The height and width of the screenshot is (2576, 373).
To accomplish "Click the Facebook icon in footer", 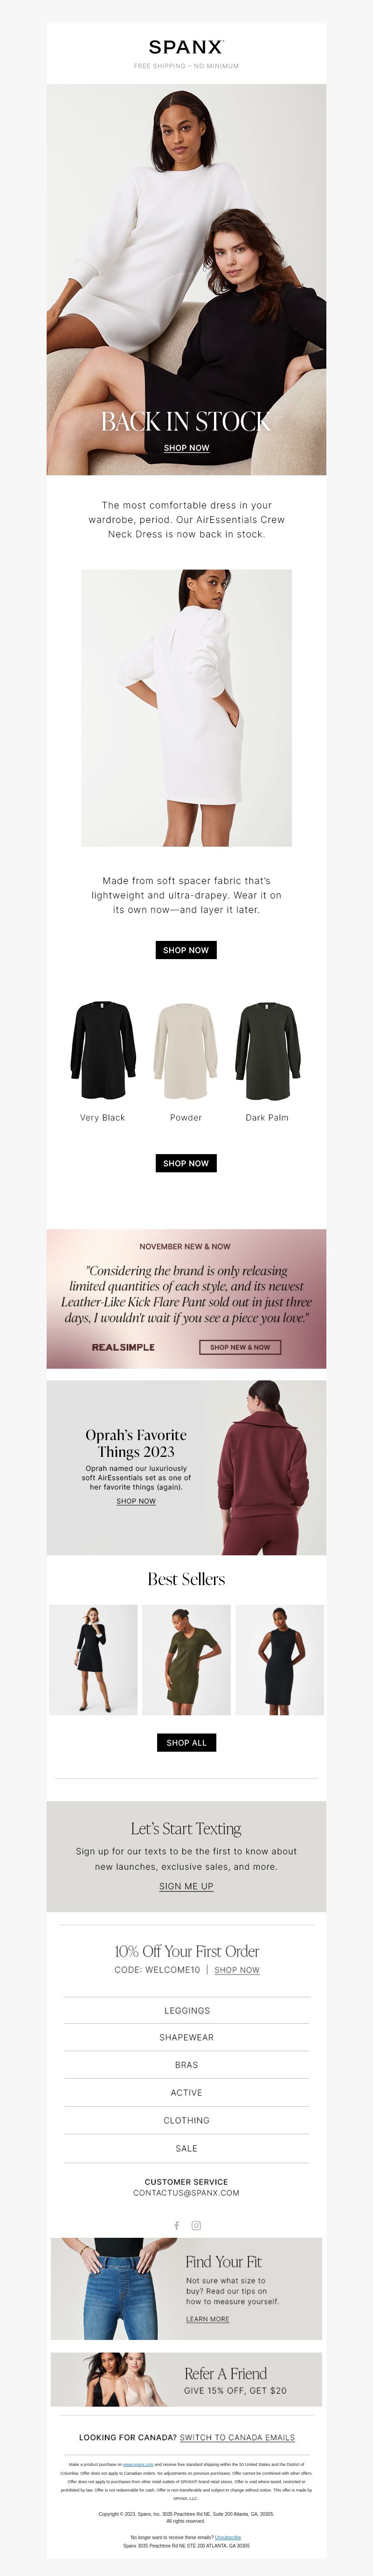I will [177, 2225].
